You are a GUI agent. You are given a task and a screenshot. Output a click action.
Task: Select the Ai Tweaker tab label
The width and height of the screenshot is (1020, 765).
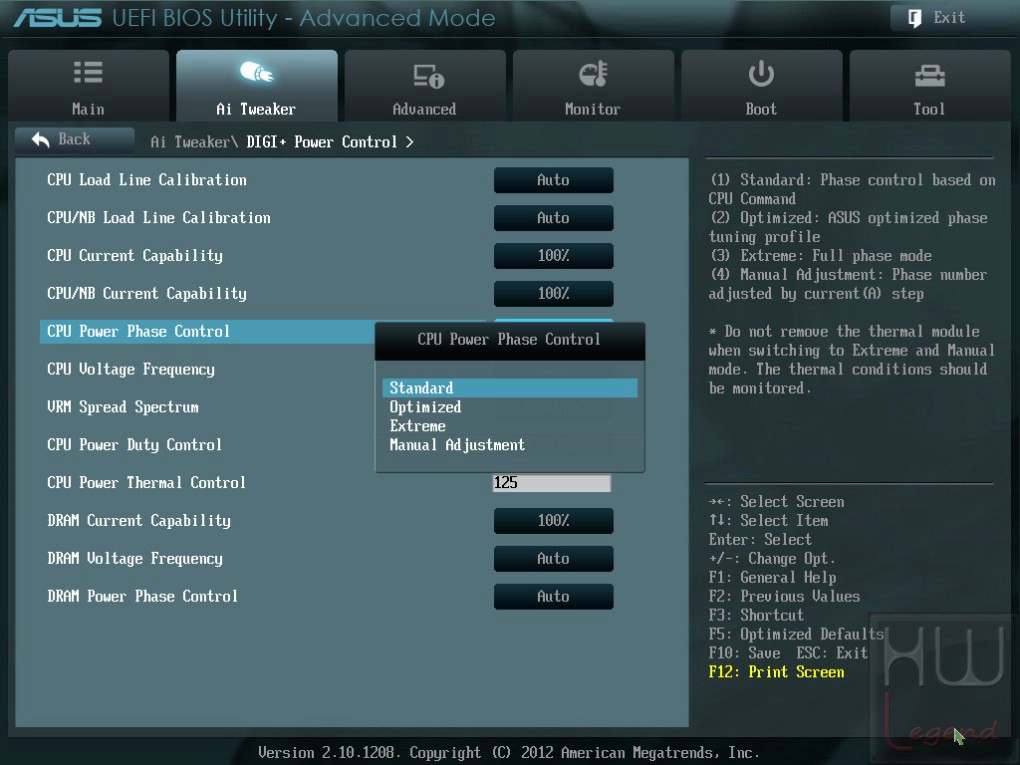pos(256,109)
